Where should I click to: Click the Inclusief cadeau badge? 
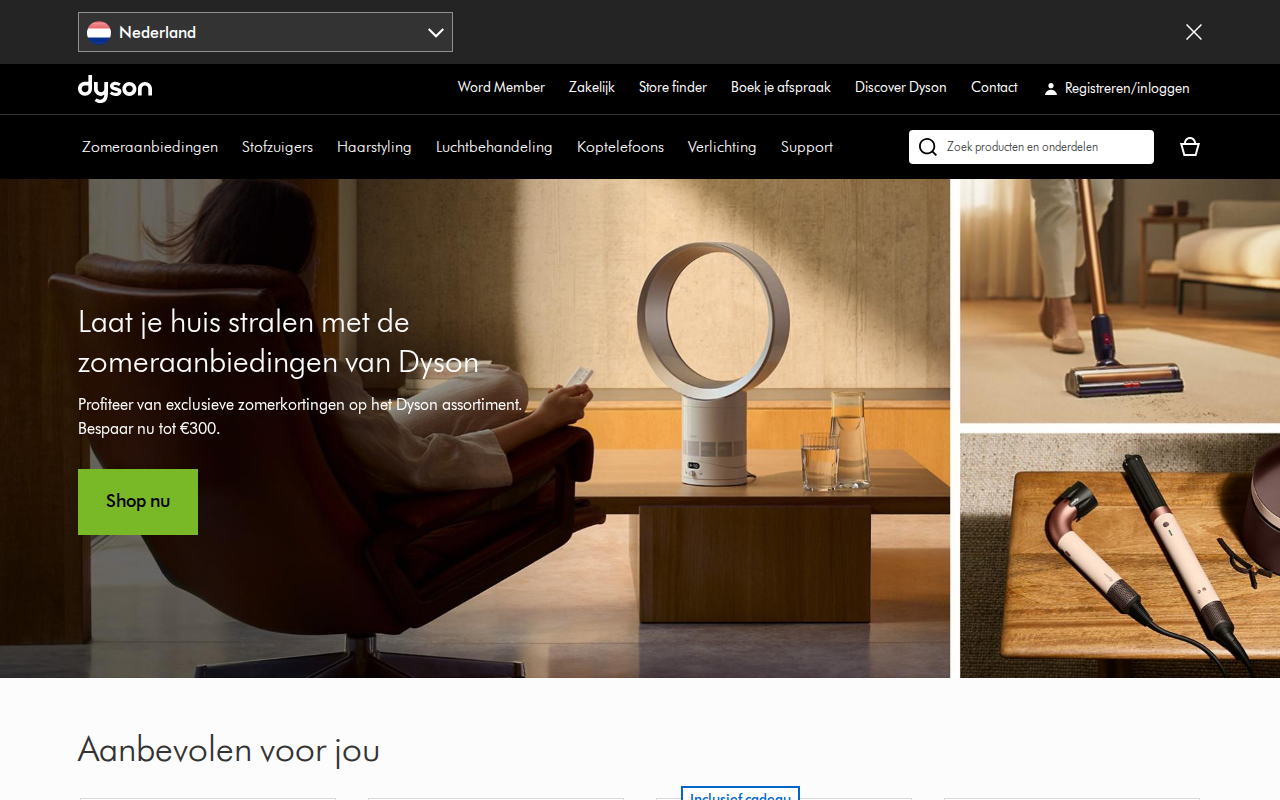(x=740, y=794)
